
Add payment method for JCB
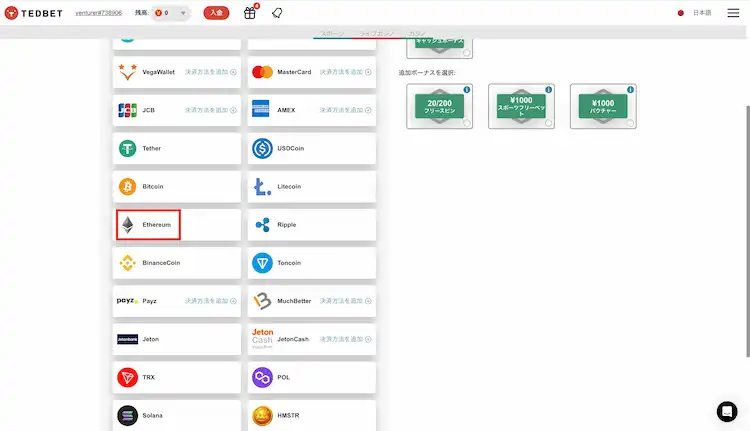pos(210,110)
